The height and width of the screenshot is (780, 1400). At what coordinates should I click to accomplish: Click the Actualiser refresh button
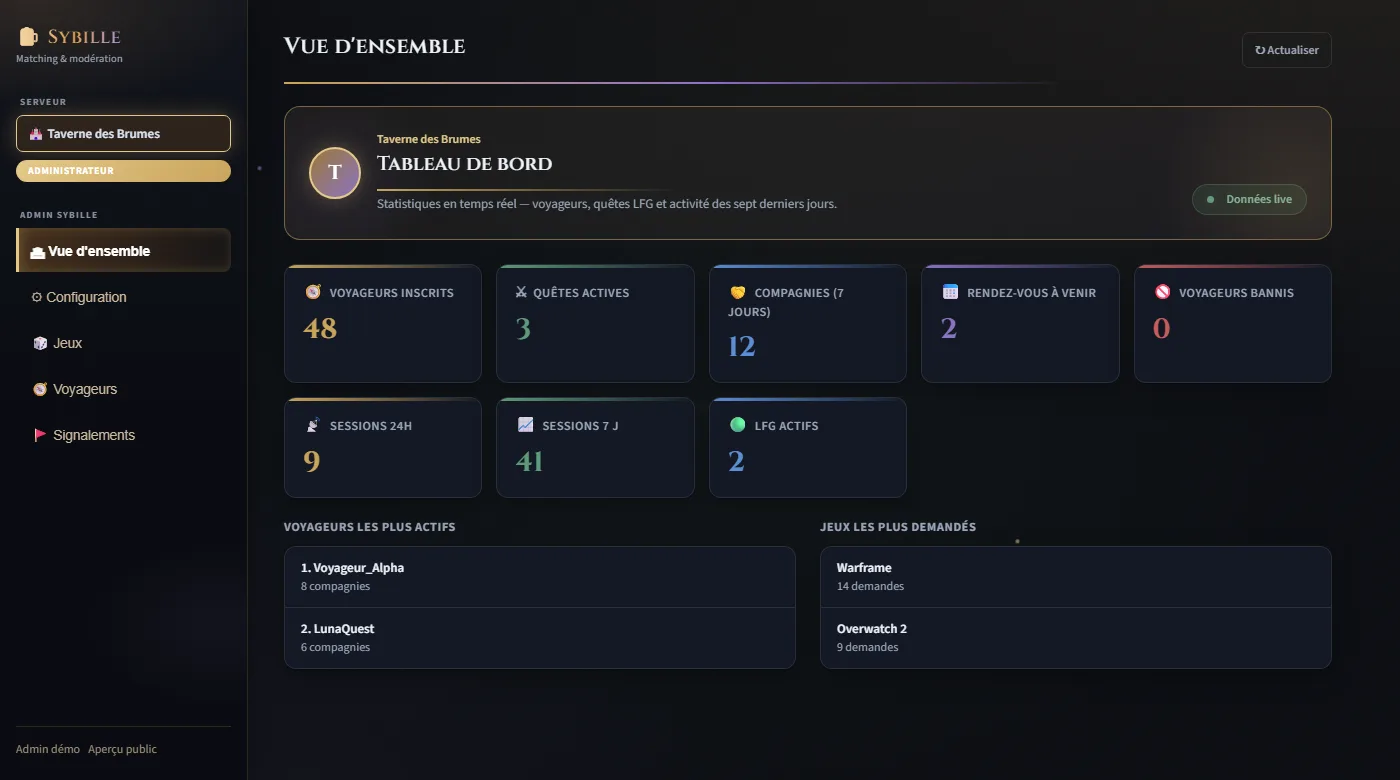pos(1287,50)
